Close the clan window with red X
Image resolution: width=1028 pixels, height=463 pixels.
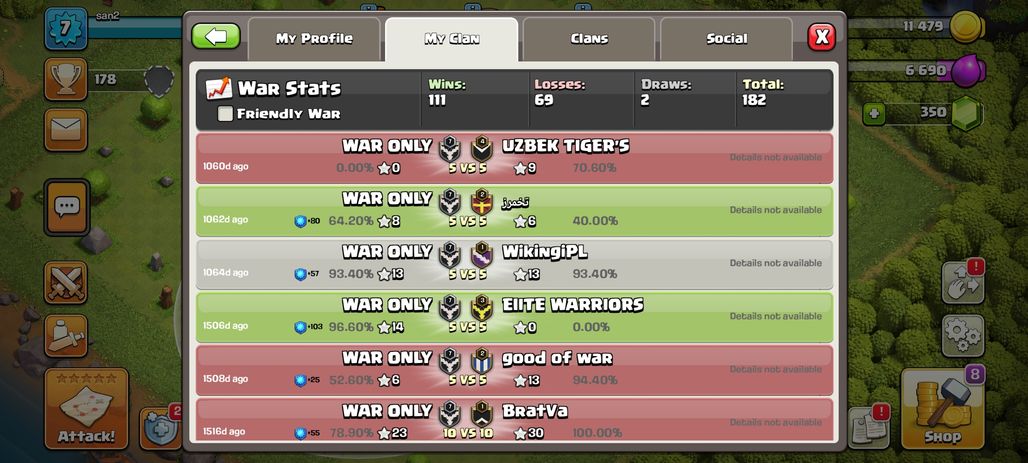tap(821, 37)
